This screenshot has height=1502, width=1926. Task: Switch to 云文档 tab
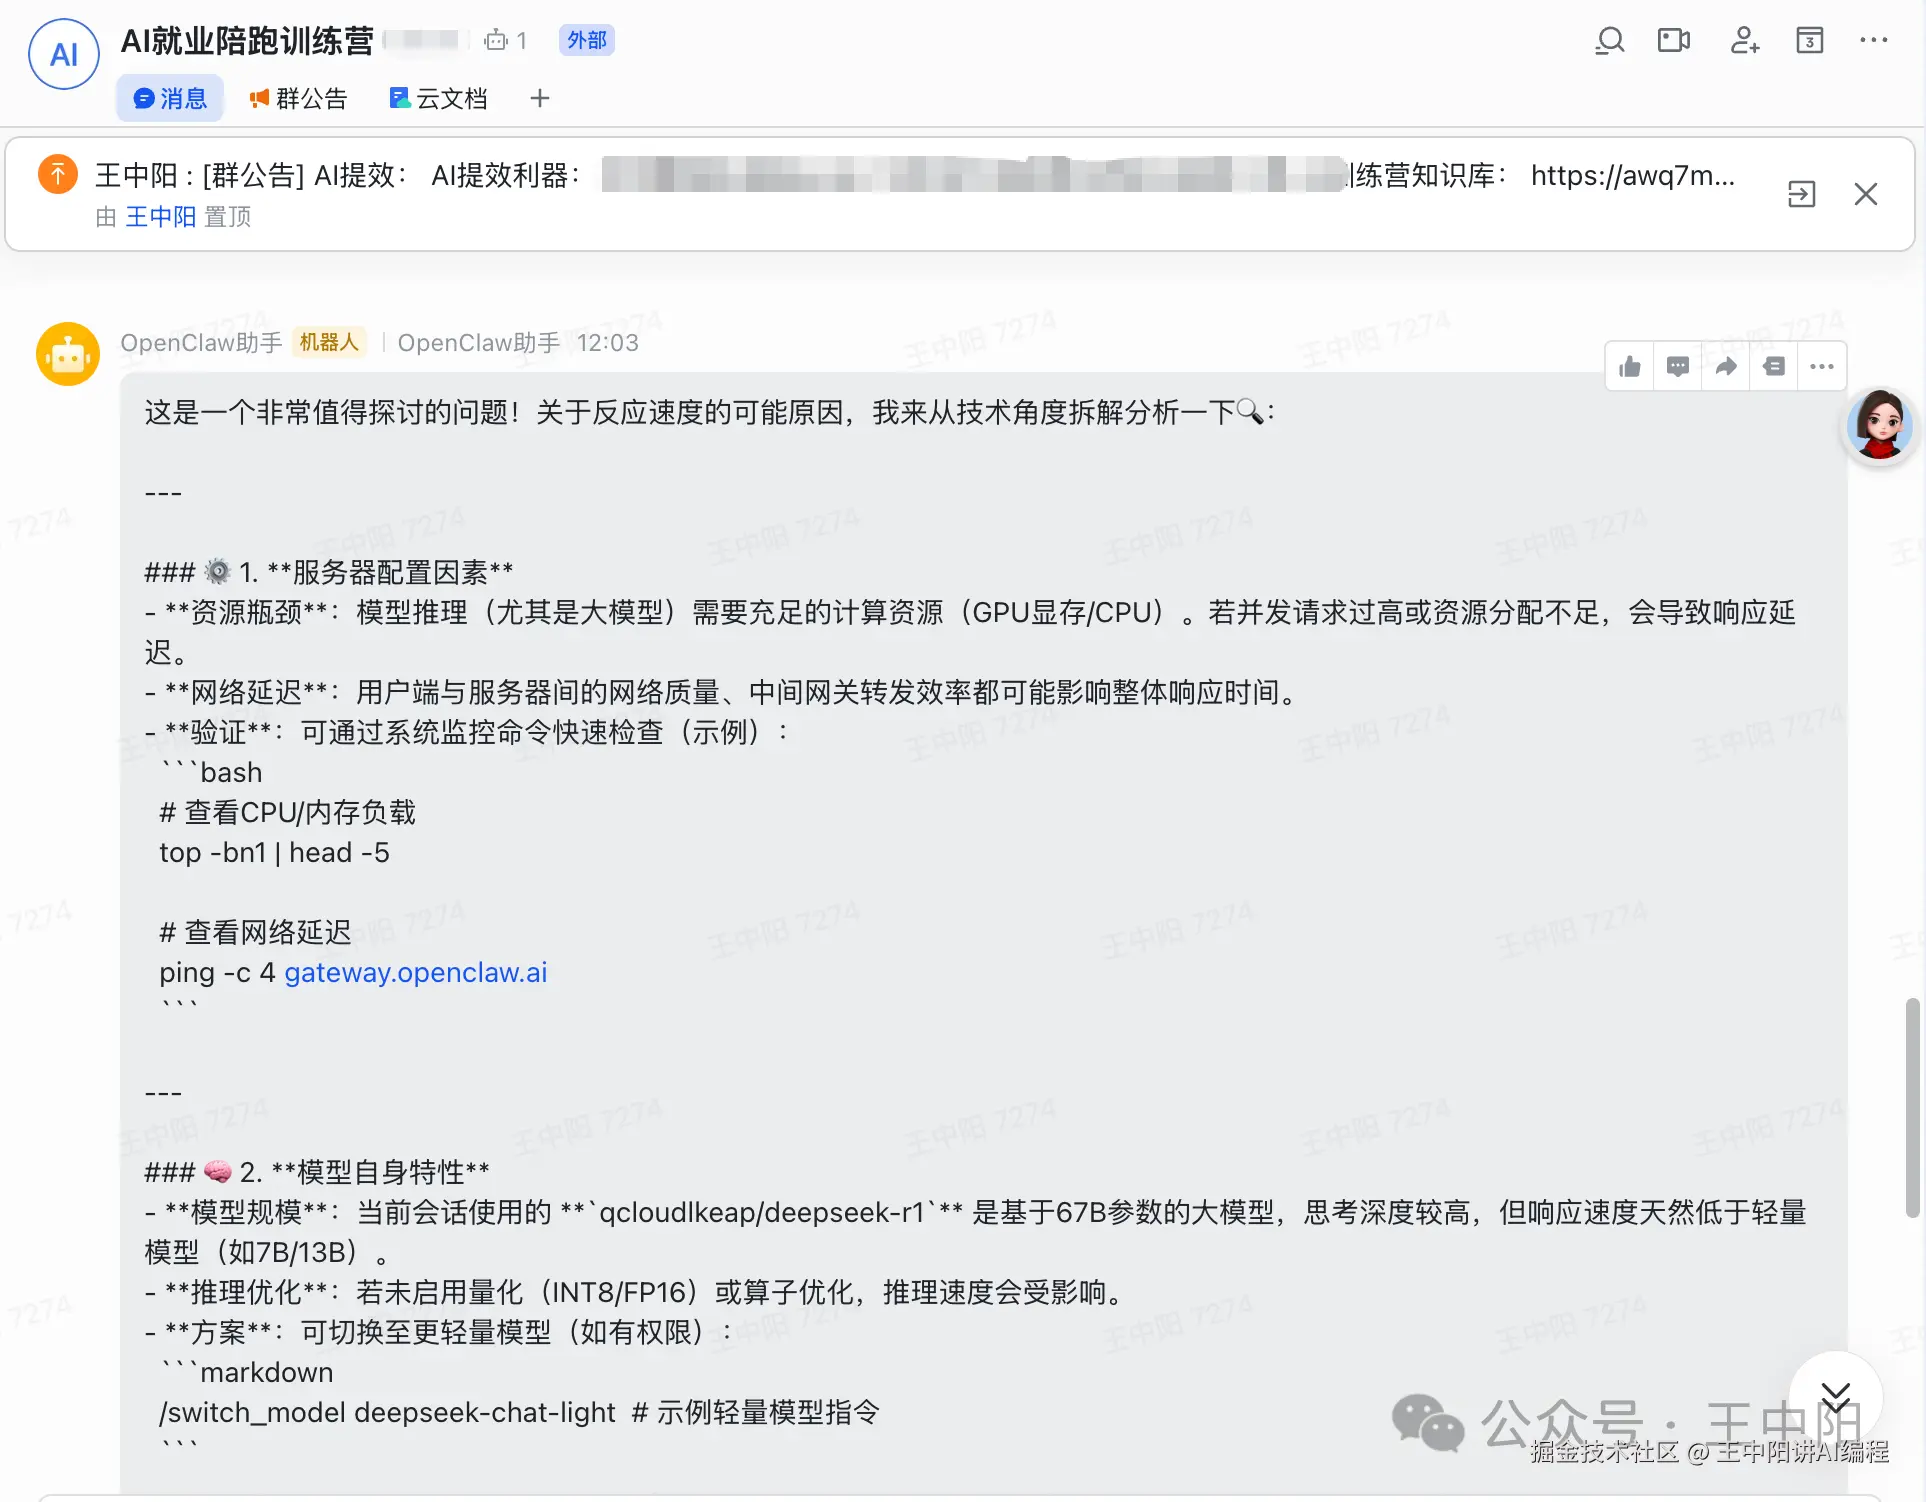pos(438,98)
